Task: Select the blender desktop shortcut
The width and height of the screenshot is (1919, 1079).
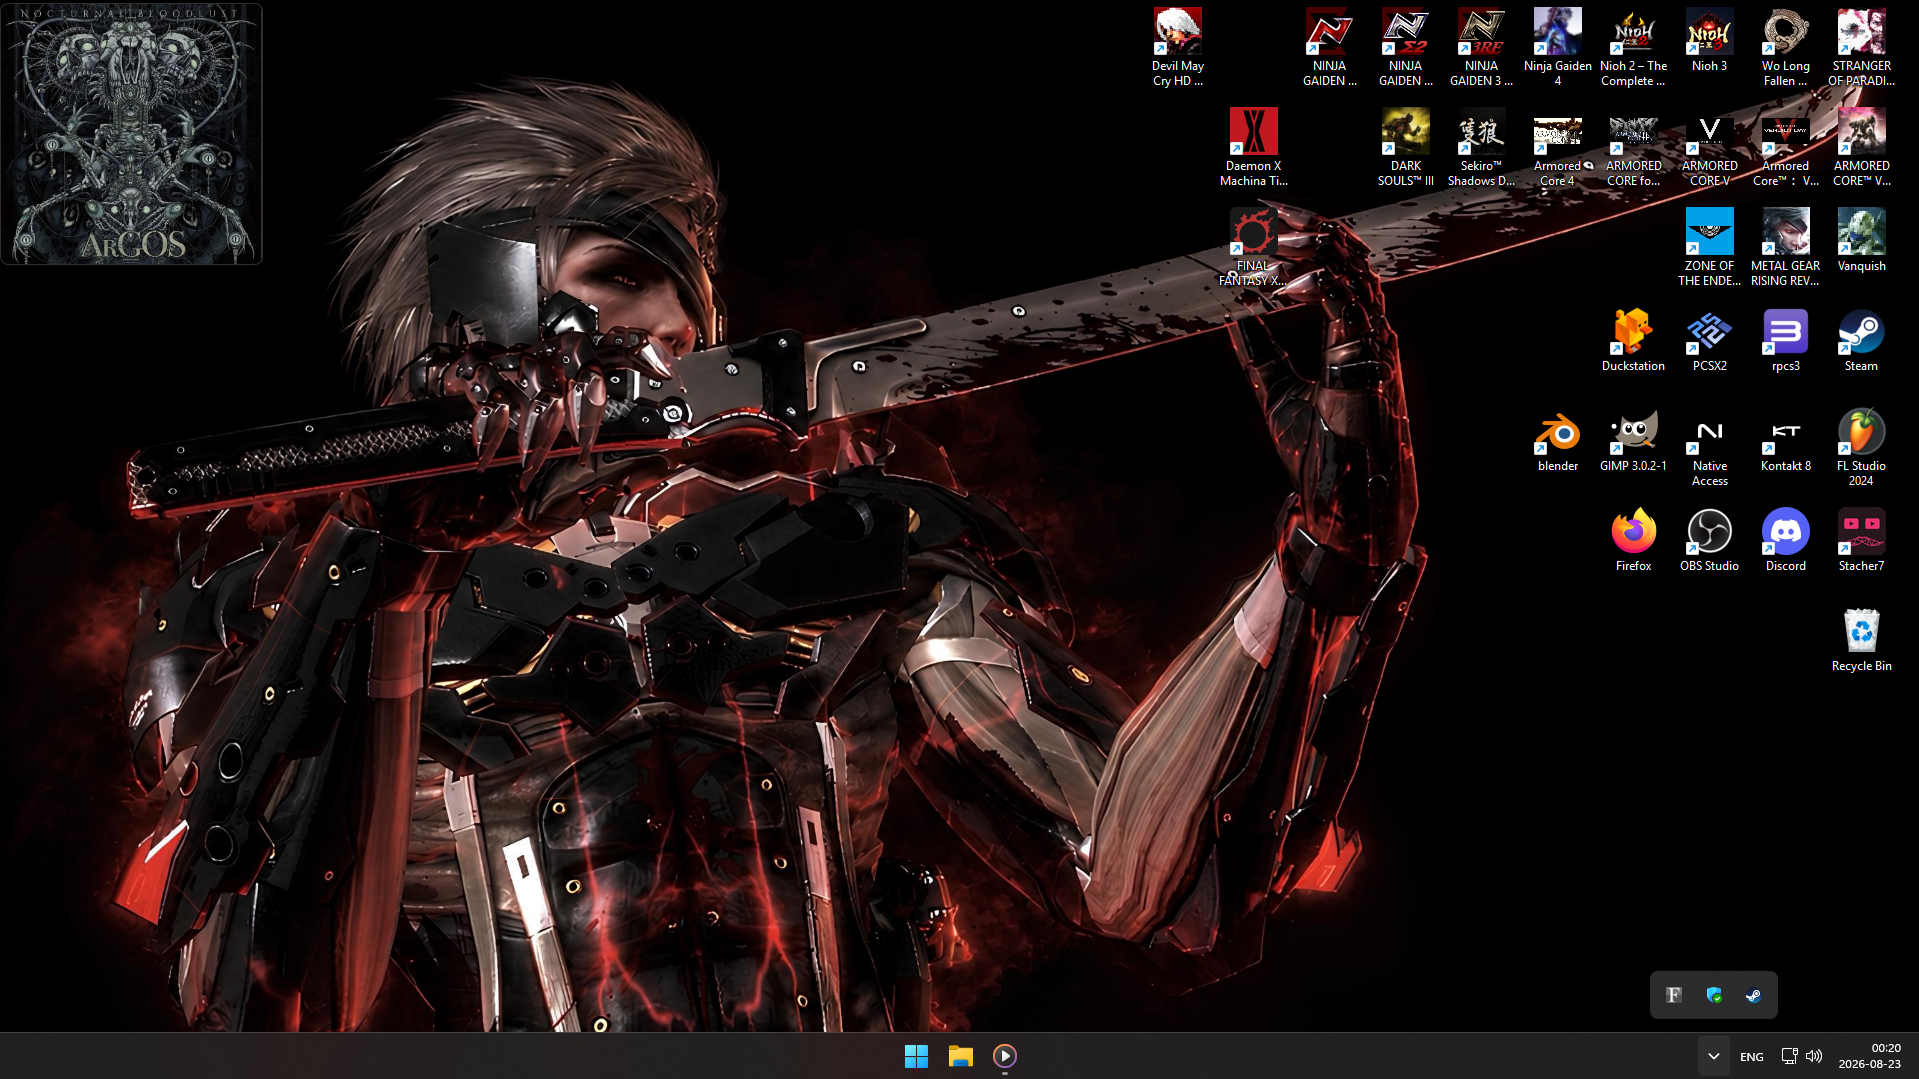Action: [x=1557, y=440]
